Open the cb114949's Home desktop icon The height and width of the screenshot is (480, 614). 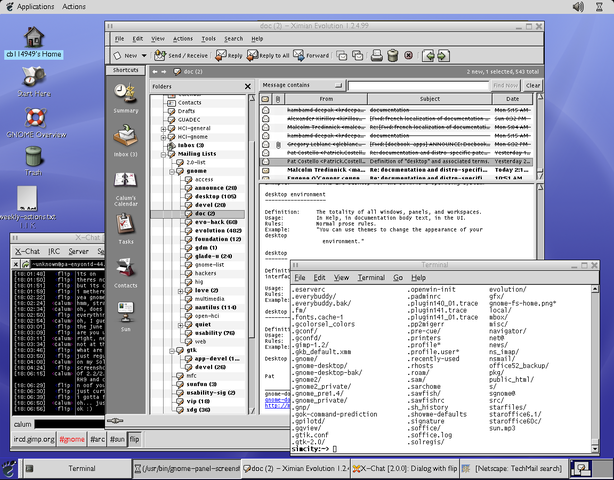click(x=34, y=37)
